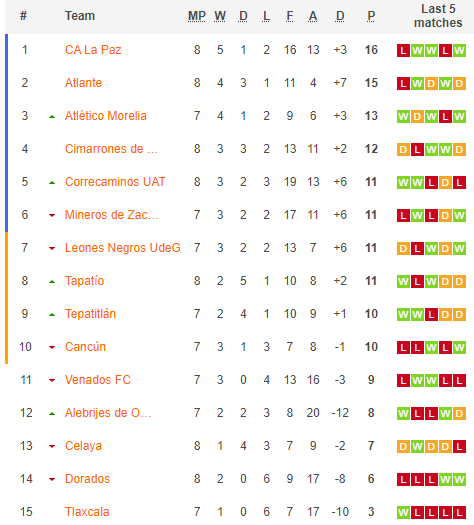Open the Tepatitlán team link
474x525 pixels.
tap(90, 314)
